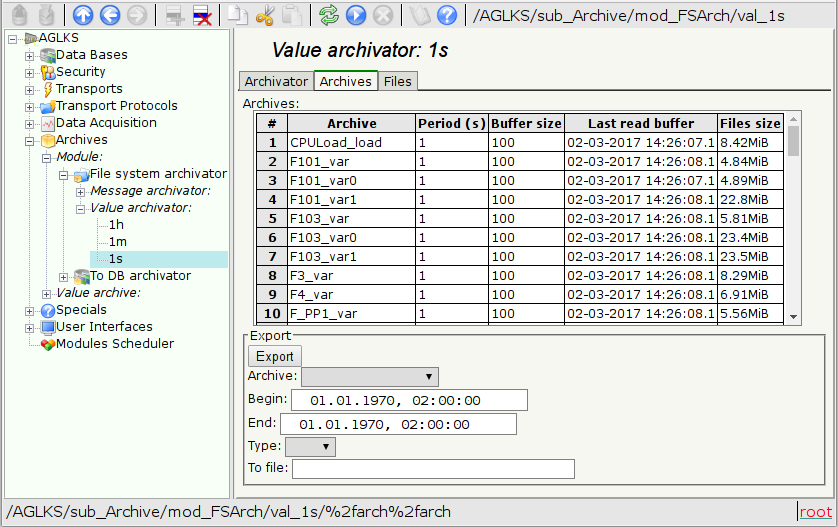Click the copy item icon

point(238,15)
